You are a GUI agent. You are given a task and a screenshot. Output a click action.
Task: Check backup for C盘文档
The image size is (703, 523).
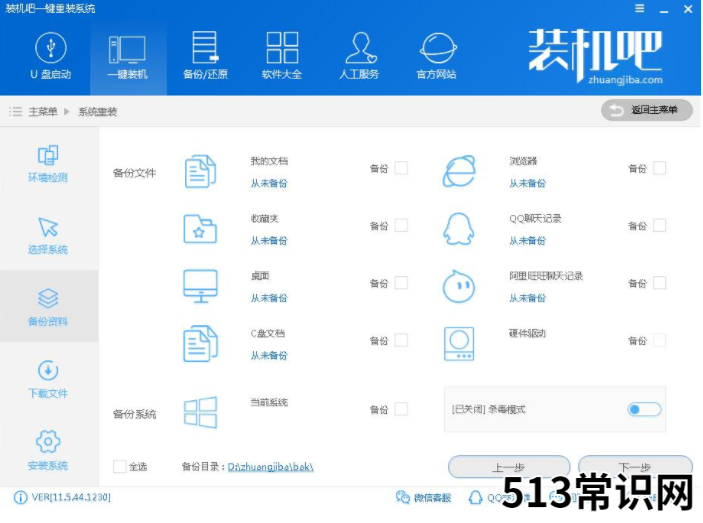click(401, 340)
